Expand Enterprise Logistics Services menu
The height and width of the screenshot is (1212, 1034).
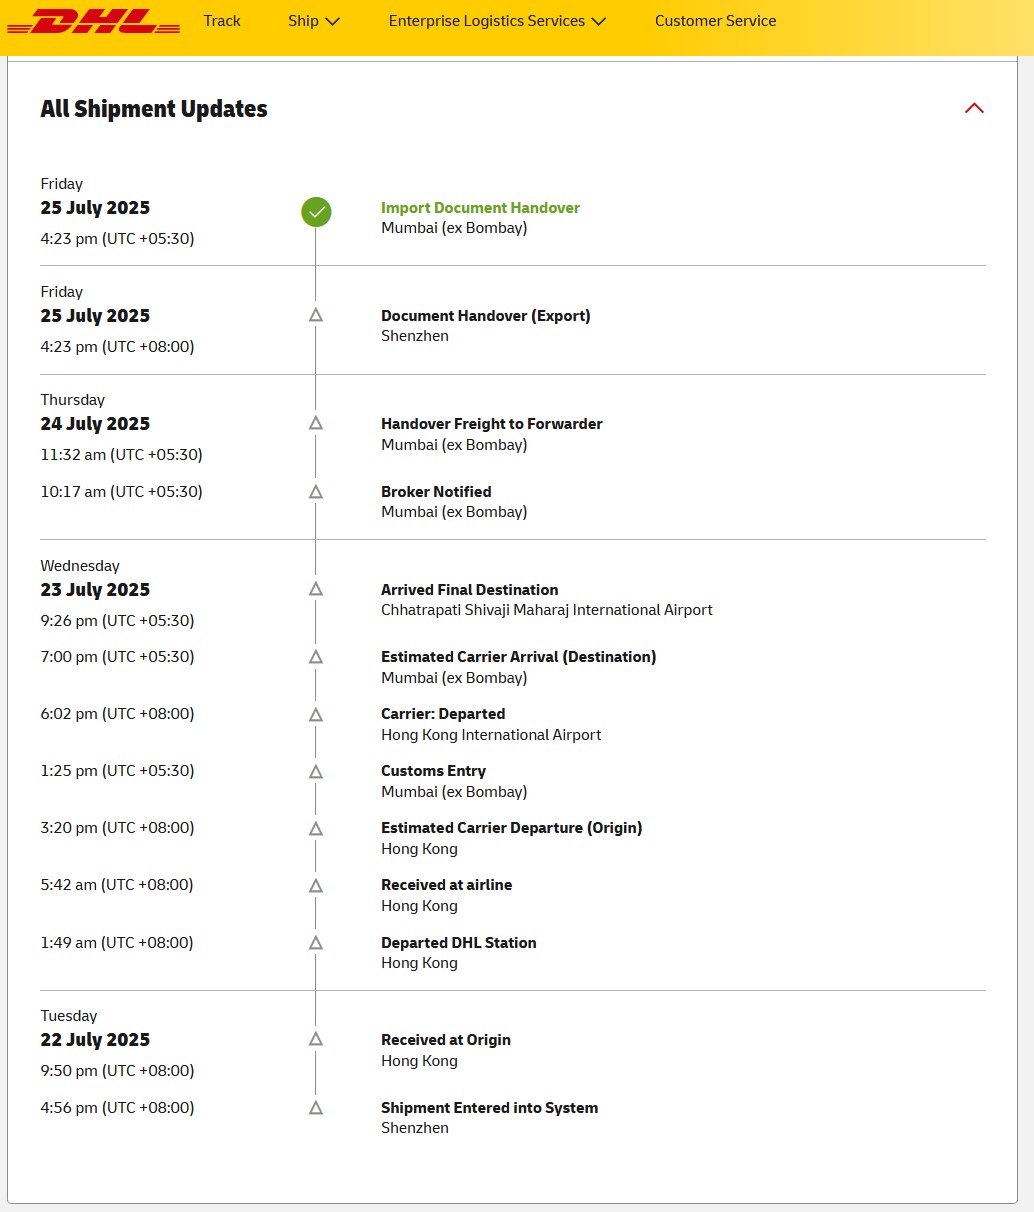tap(497, 21)
